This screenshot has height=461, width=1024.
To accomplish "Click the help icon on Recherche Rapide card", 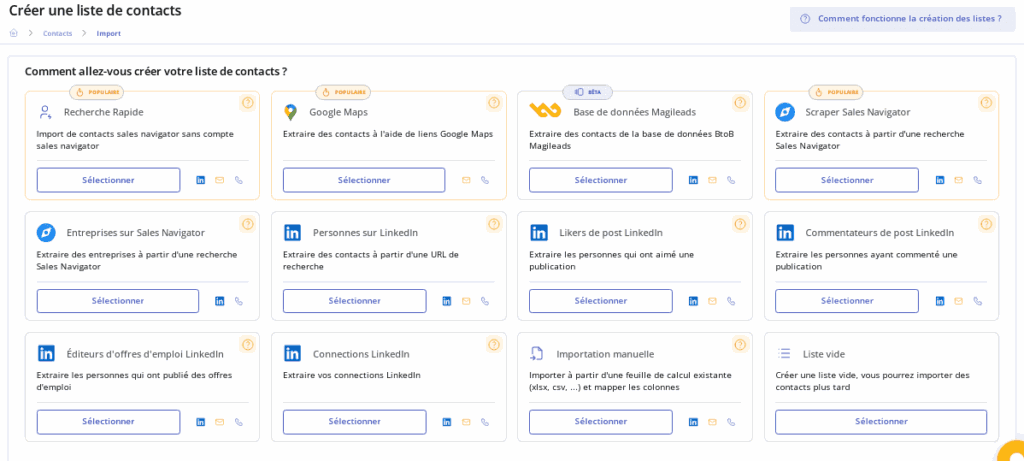I will click(247, 103).
